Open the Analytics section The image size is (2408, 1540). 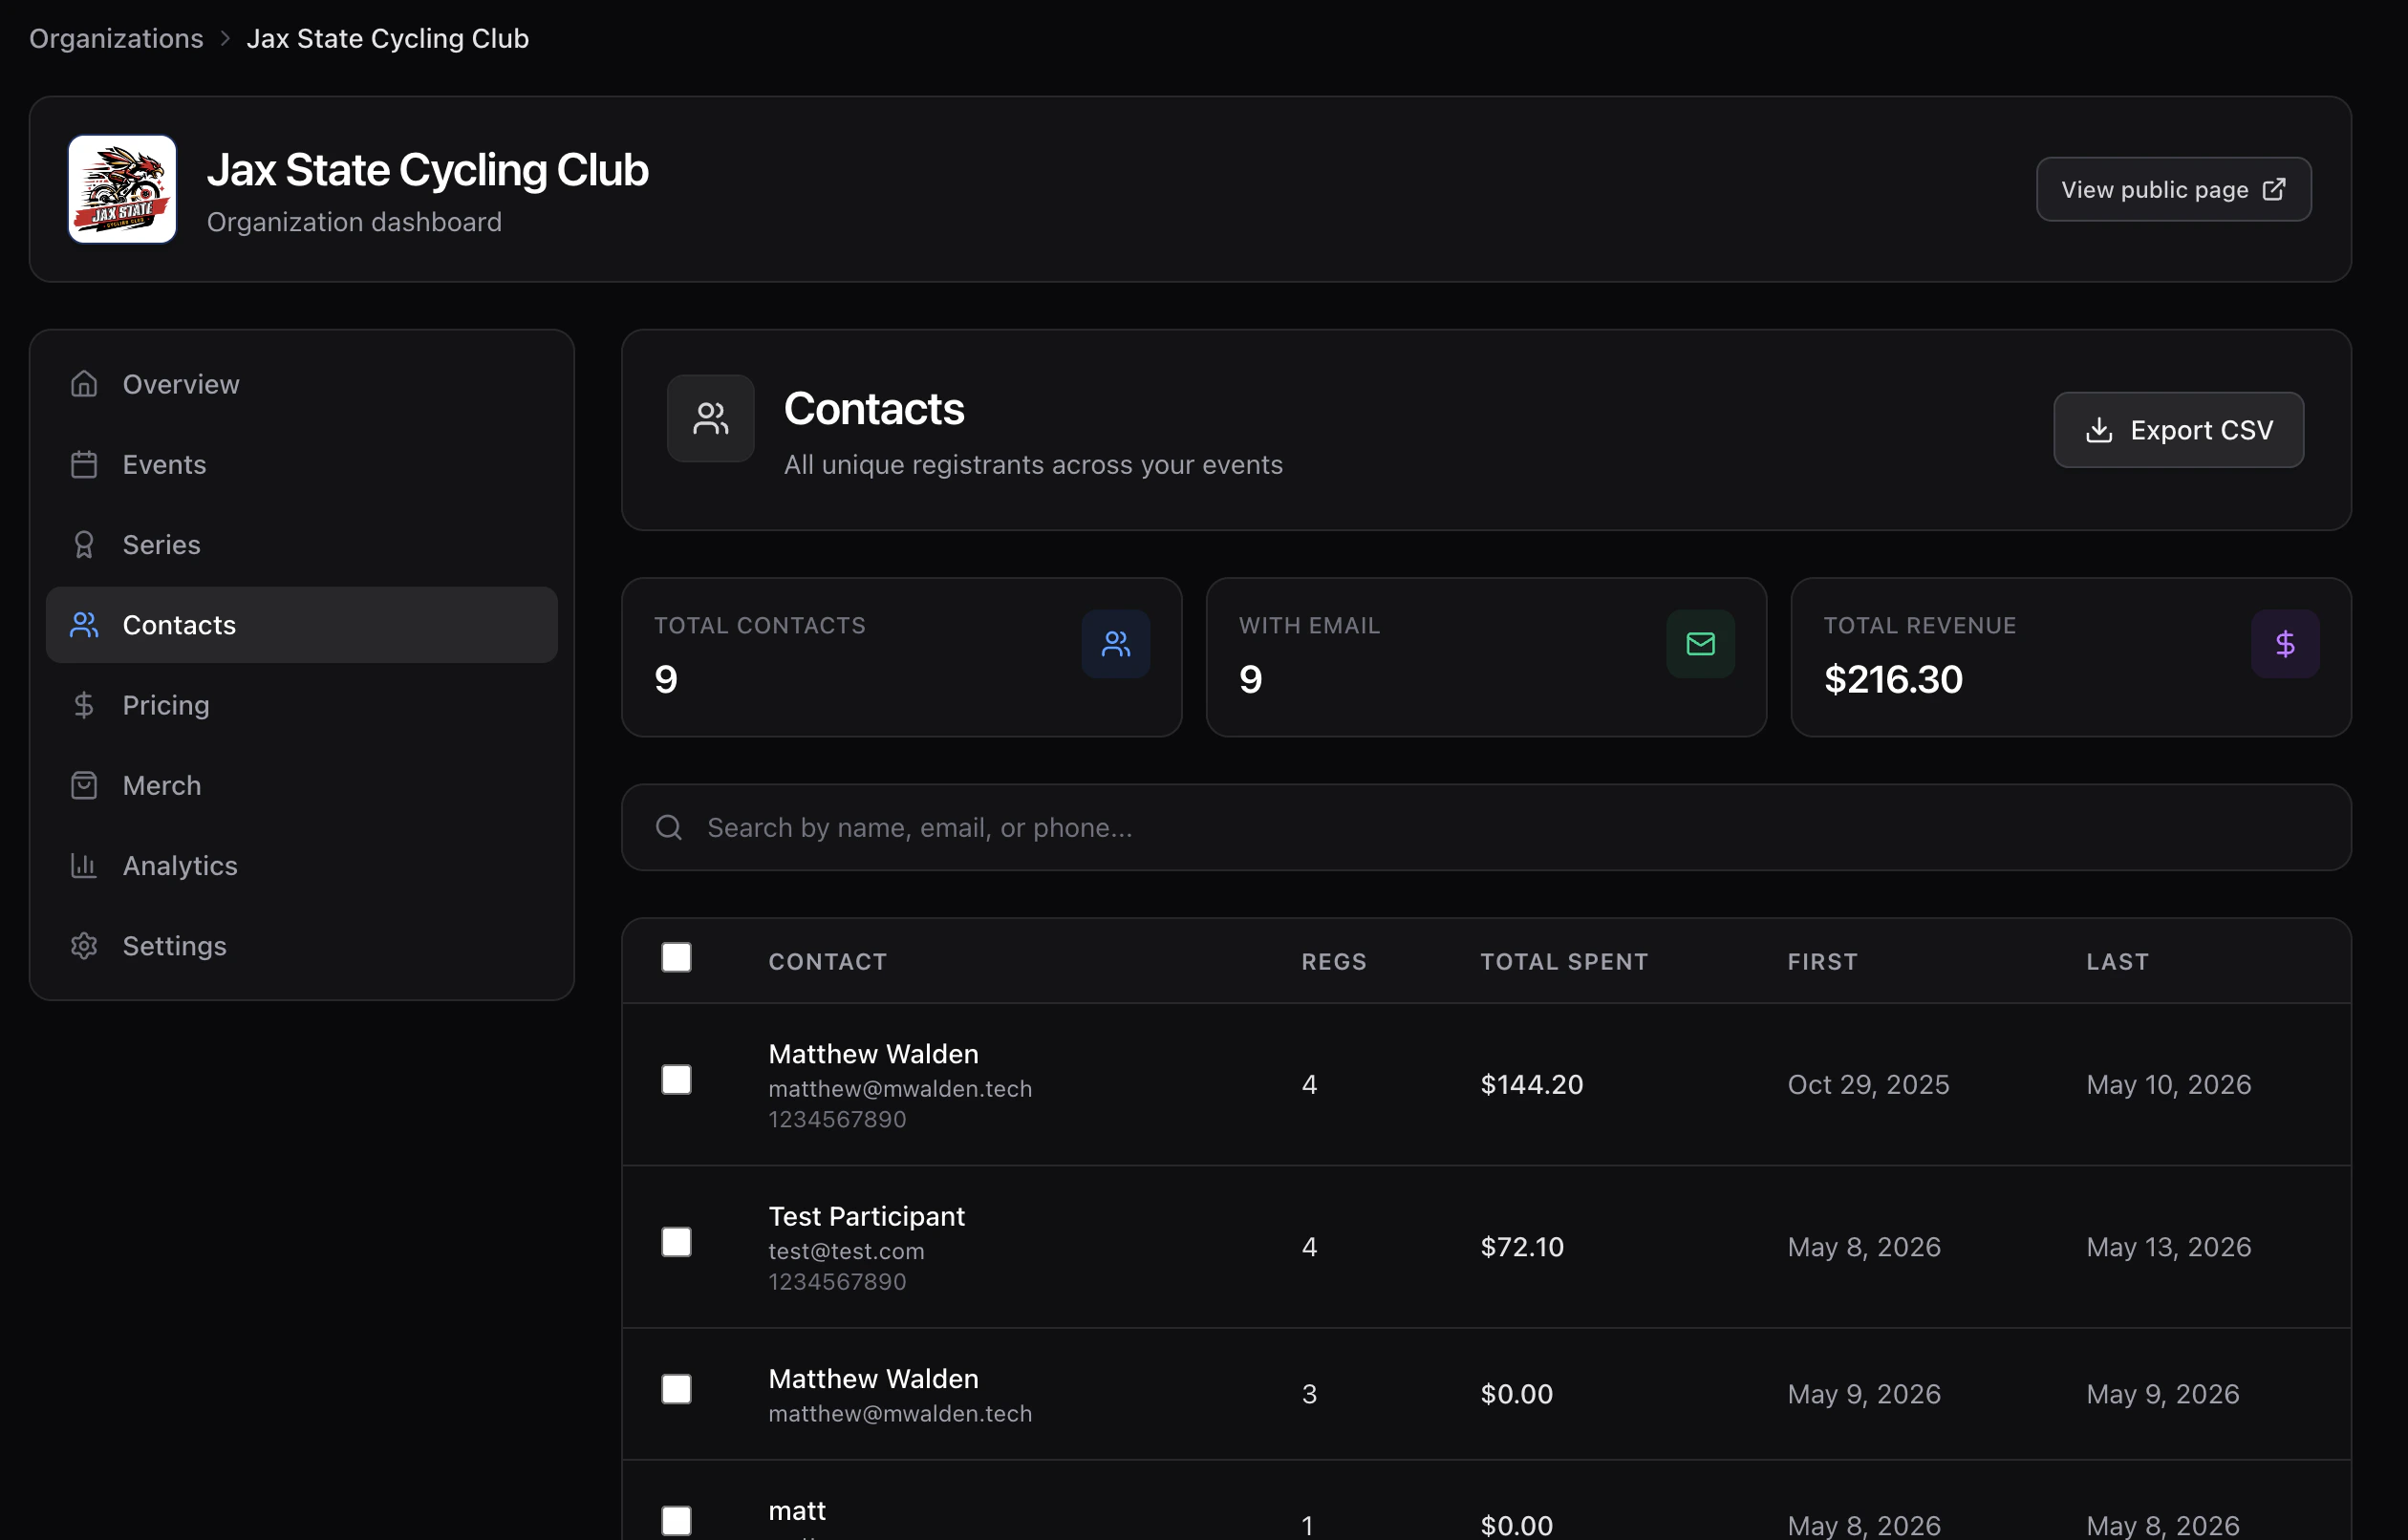pyautogui.click(x=301, y=865)
